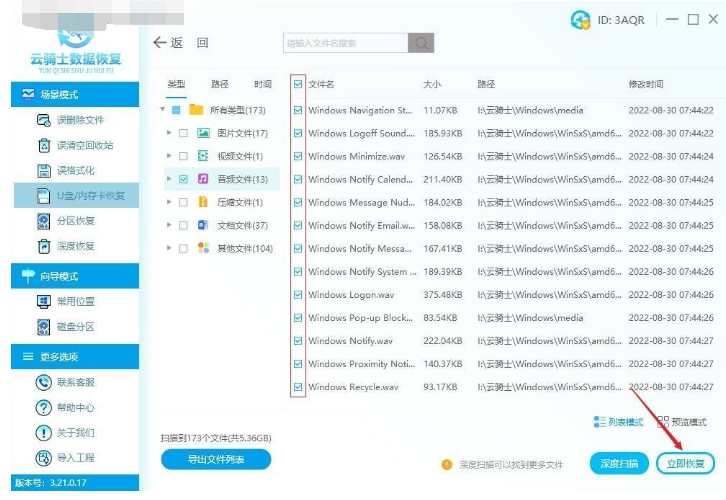
Task: Expand the 其他文件(104) tree node
Action: pos(166,248)
